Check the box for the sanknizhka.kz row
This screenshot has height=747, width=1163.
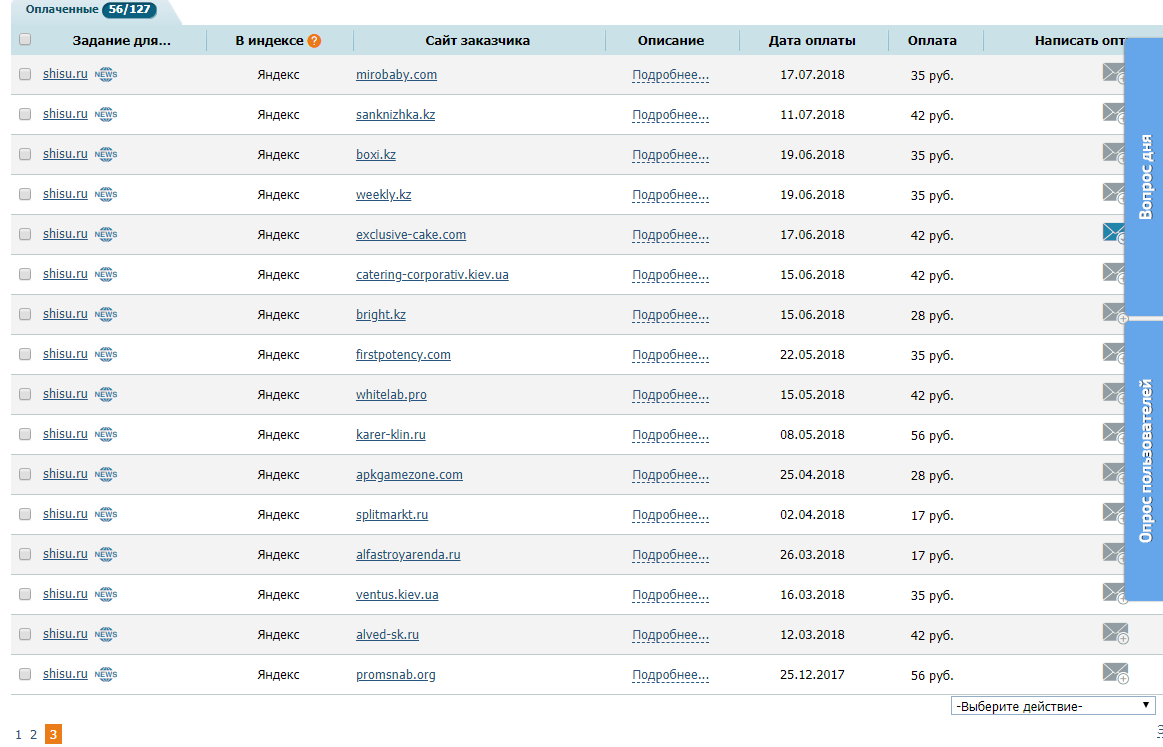tap(25, 114)
